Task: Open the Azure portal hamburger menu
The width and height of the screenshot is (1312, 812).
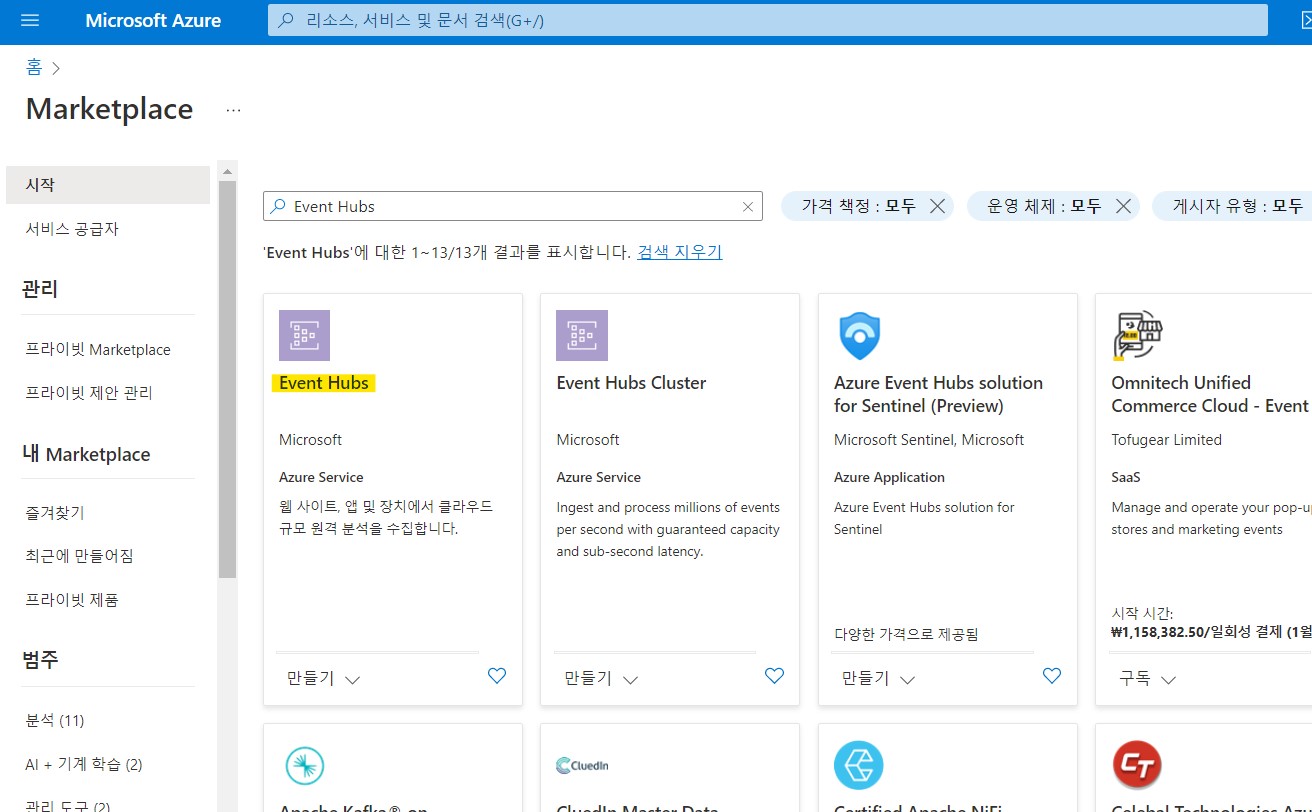Action: click(x=29, y=21)
